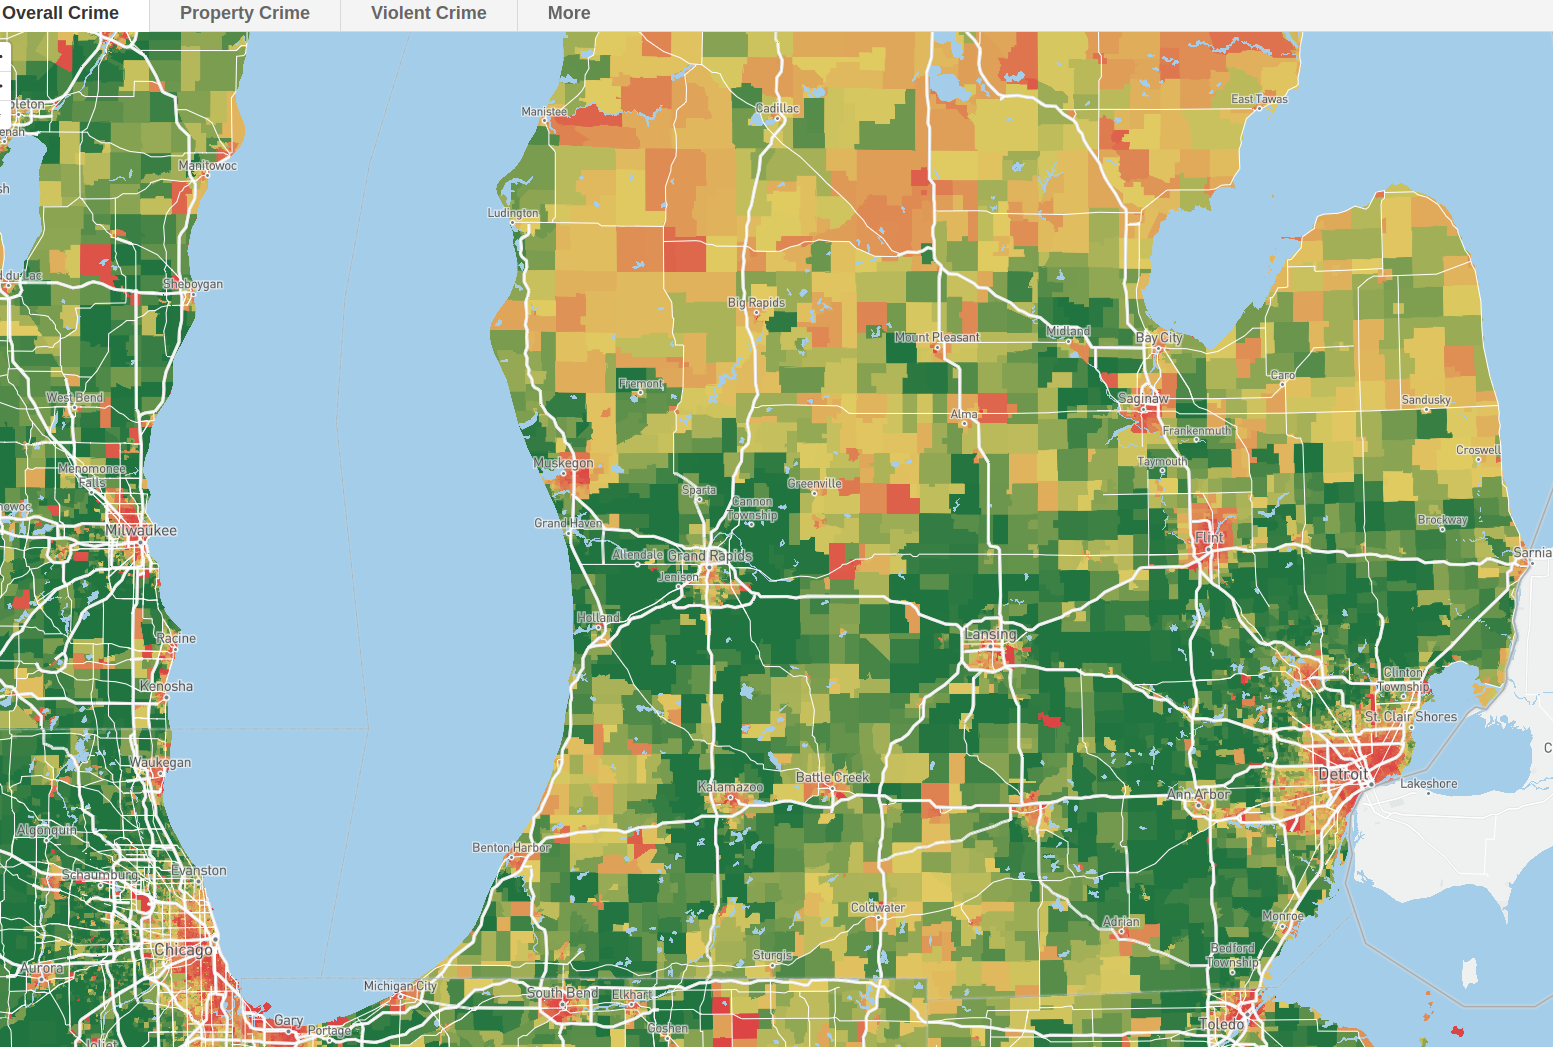Click the Kenosha map label
Image resolution: width=1553 pixels, height=1047 pixels.
(166, 687)
